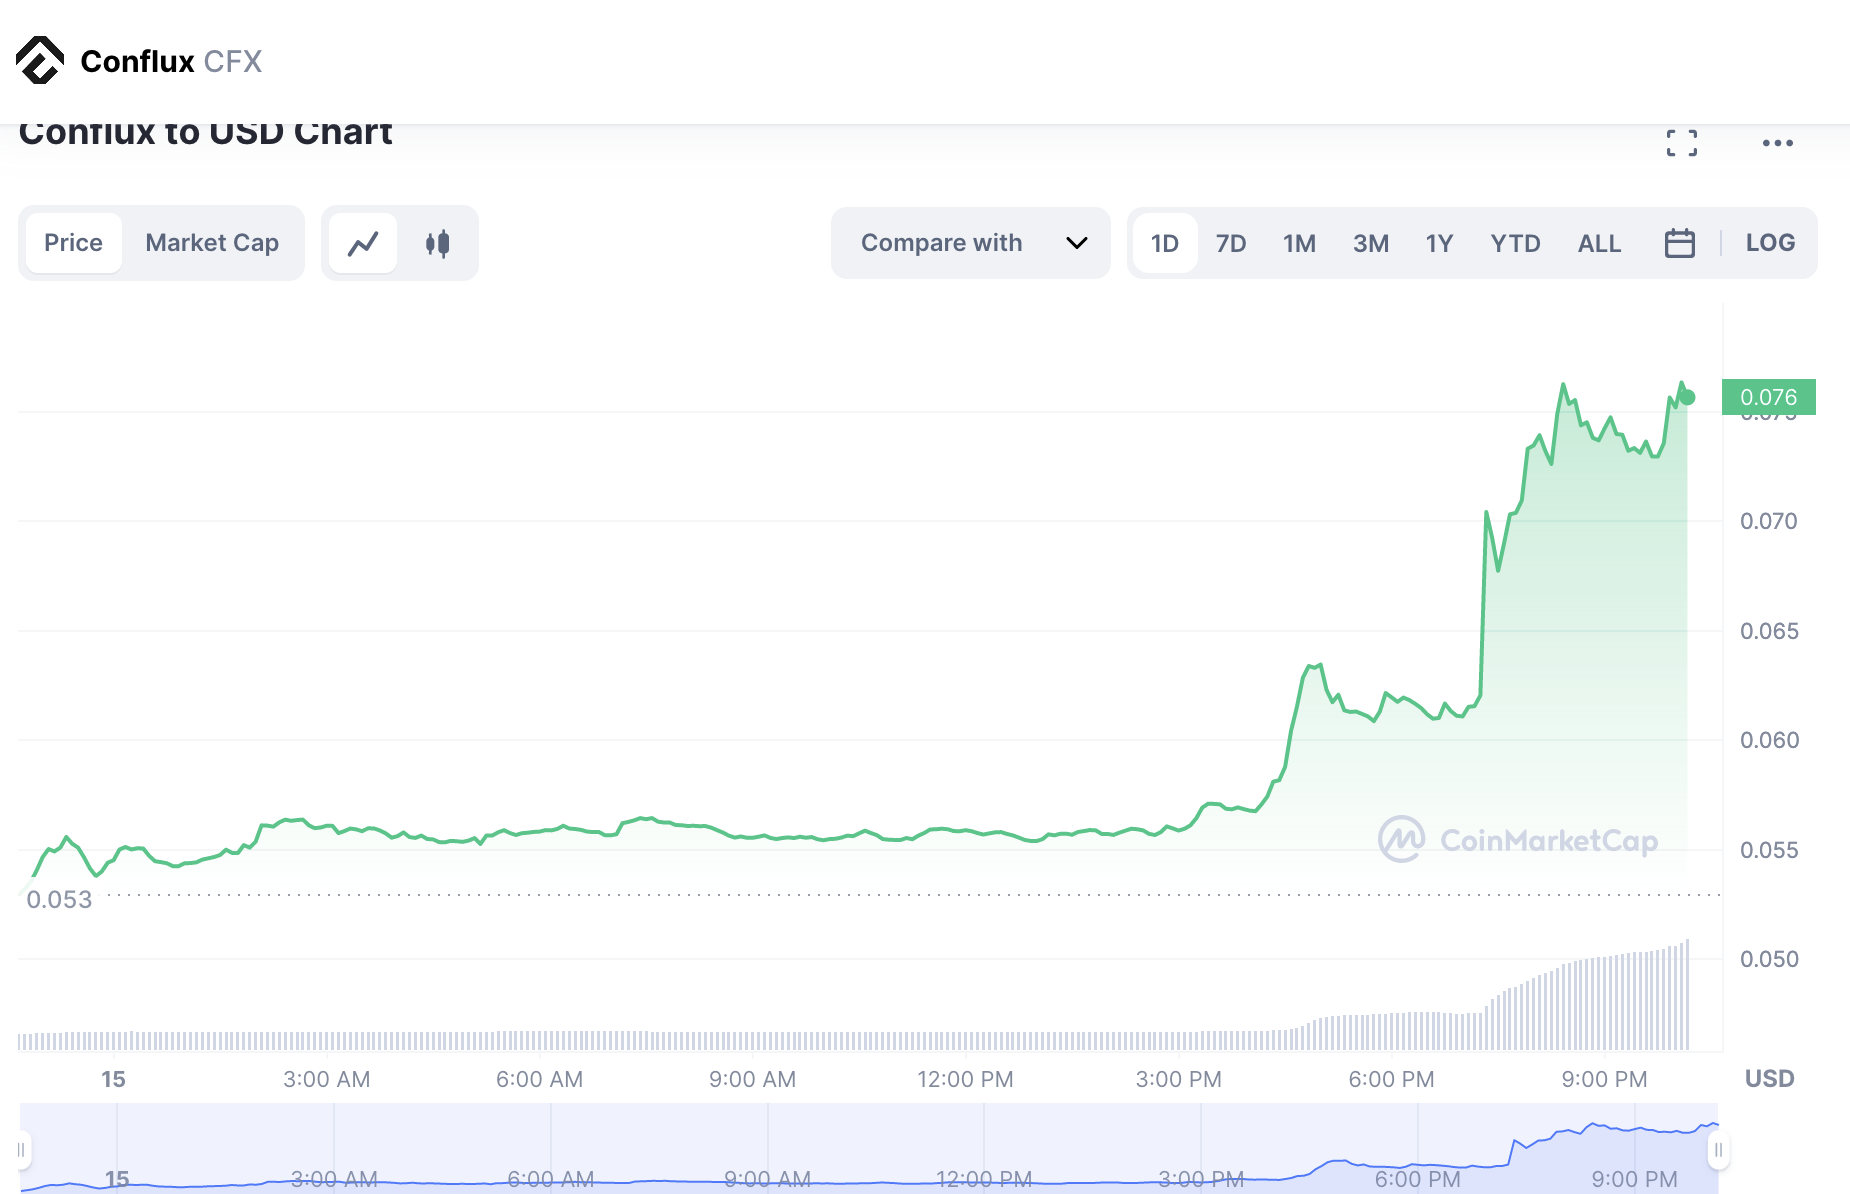Select the 7D time range
The width and height of the screenshot is (1850, 1194).
(x=1230, y=243)
